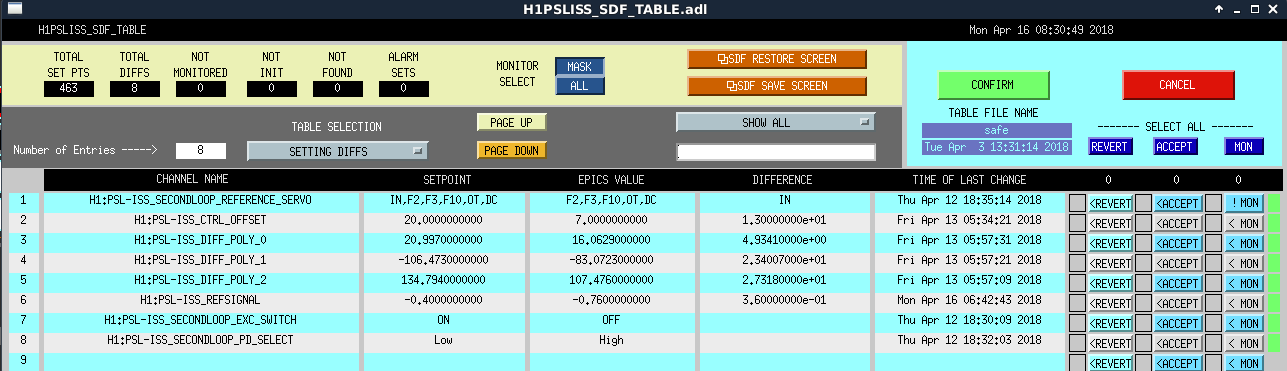This screenshot has width=1287, height=371.
Task: Click the TOTAL DIFFS count 8
Action: [x=135, y=89]
